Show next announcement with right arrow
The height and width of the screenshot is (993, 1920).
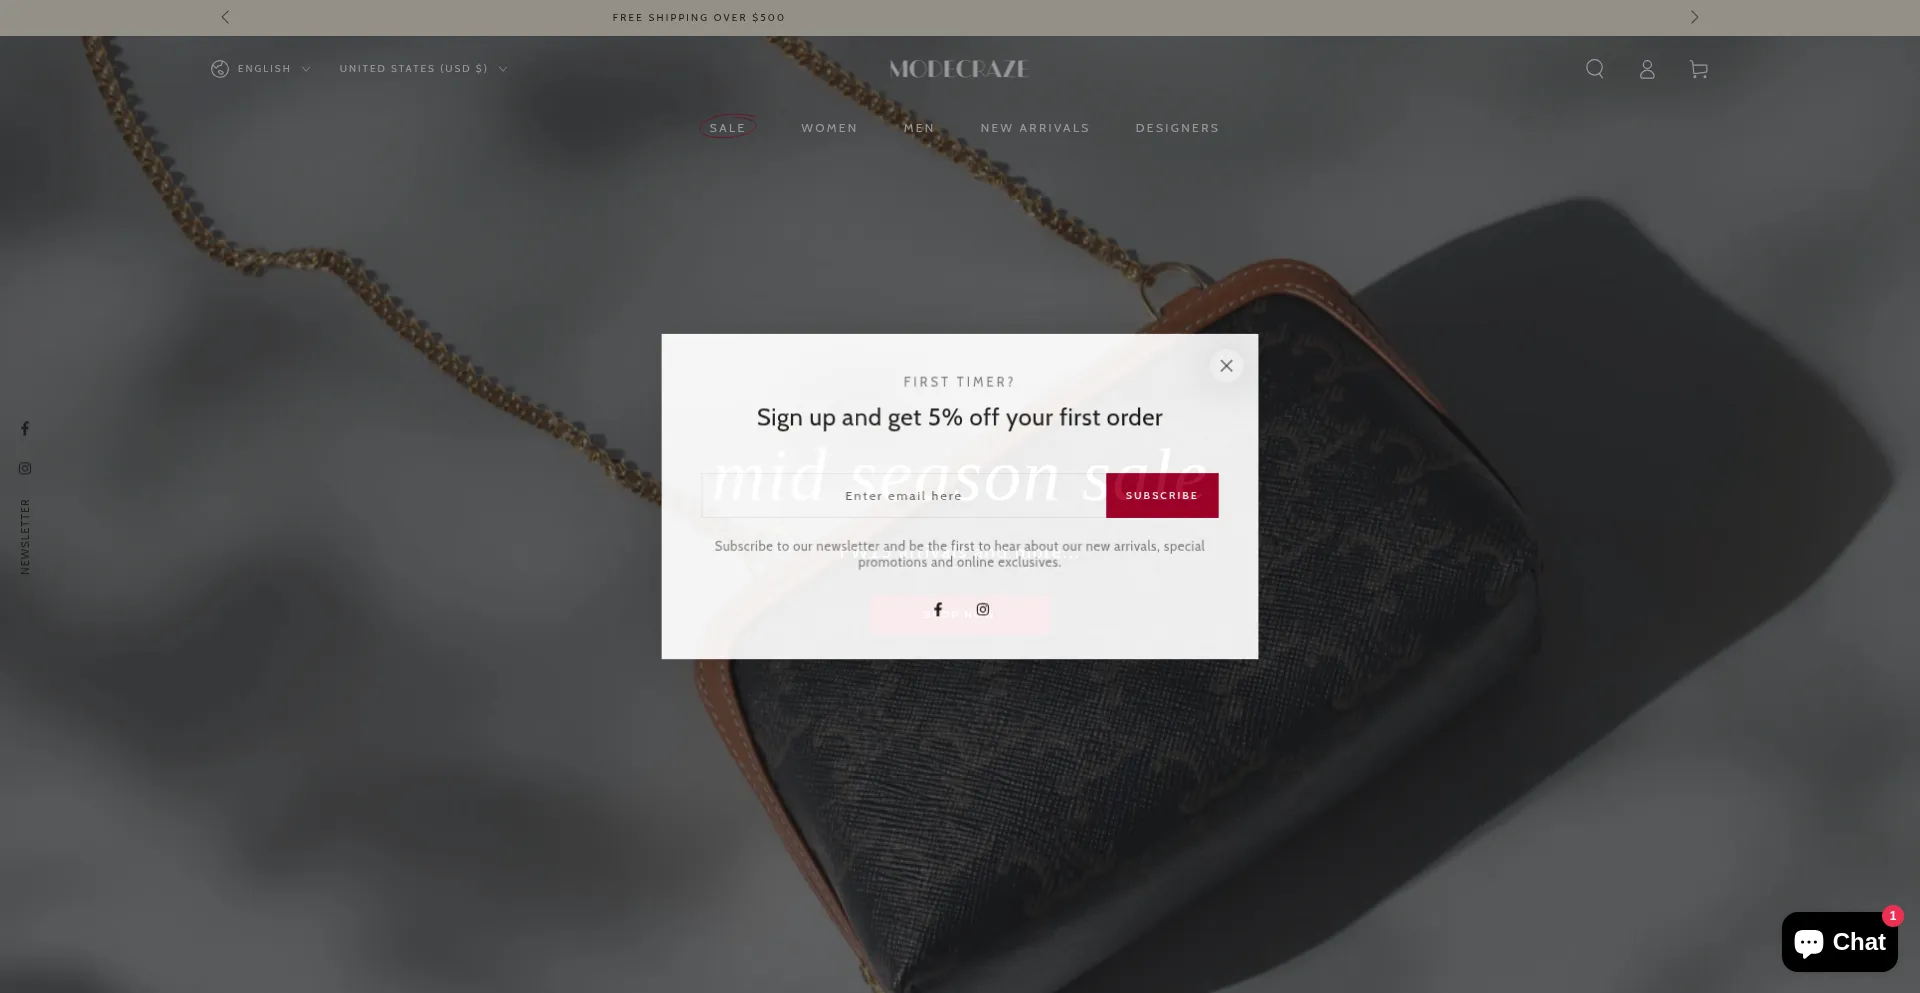tap(1694, 17)
